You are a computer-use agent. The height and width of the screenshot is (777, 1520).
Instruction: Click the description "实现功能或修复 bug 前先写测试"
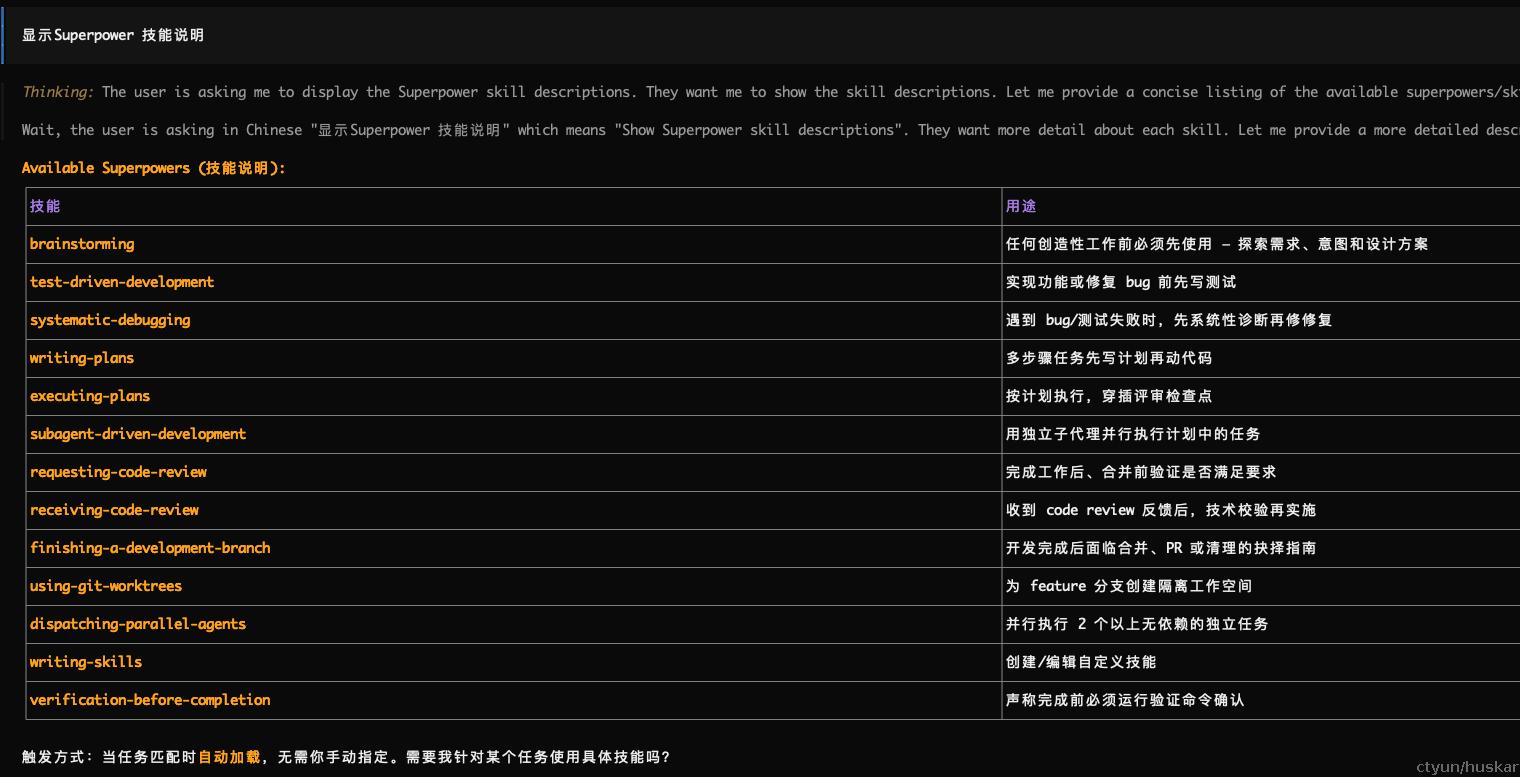coord(1121,282)
